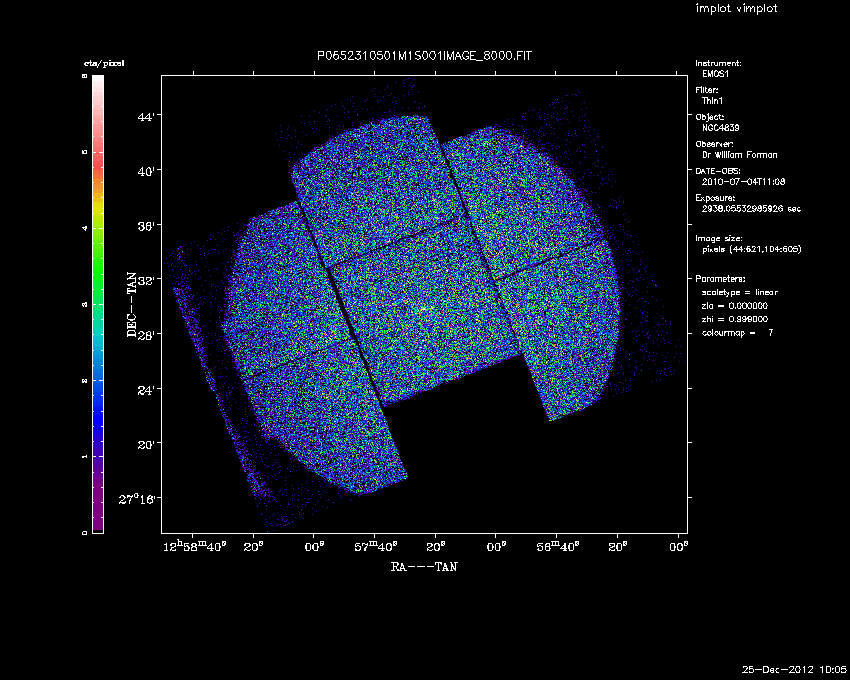
Task: Click the 44' declination tick label
Action: tap(146, 117)
